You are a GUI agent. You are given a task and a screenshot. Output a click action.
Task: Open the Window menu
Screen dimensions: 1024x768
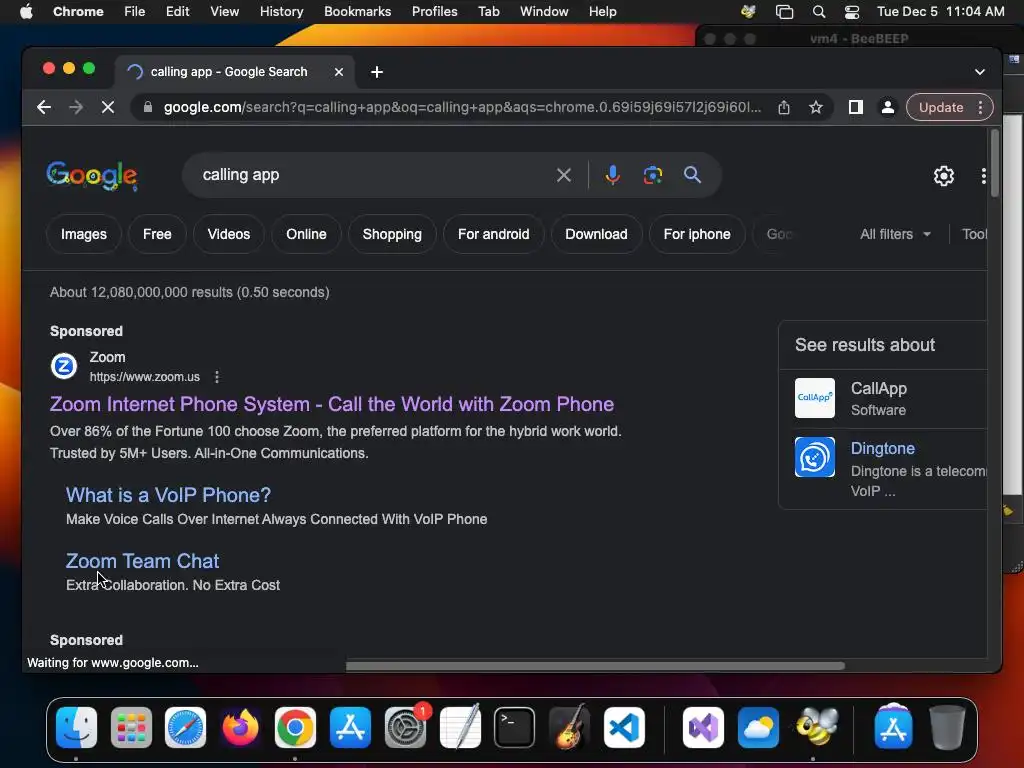click(x=544, y=12)
